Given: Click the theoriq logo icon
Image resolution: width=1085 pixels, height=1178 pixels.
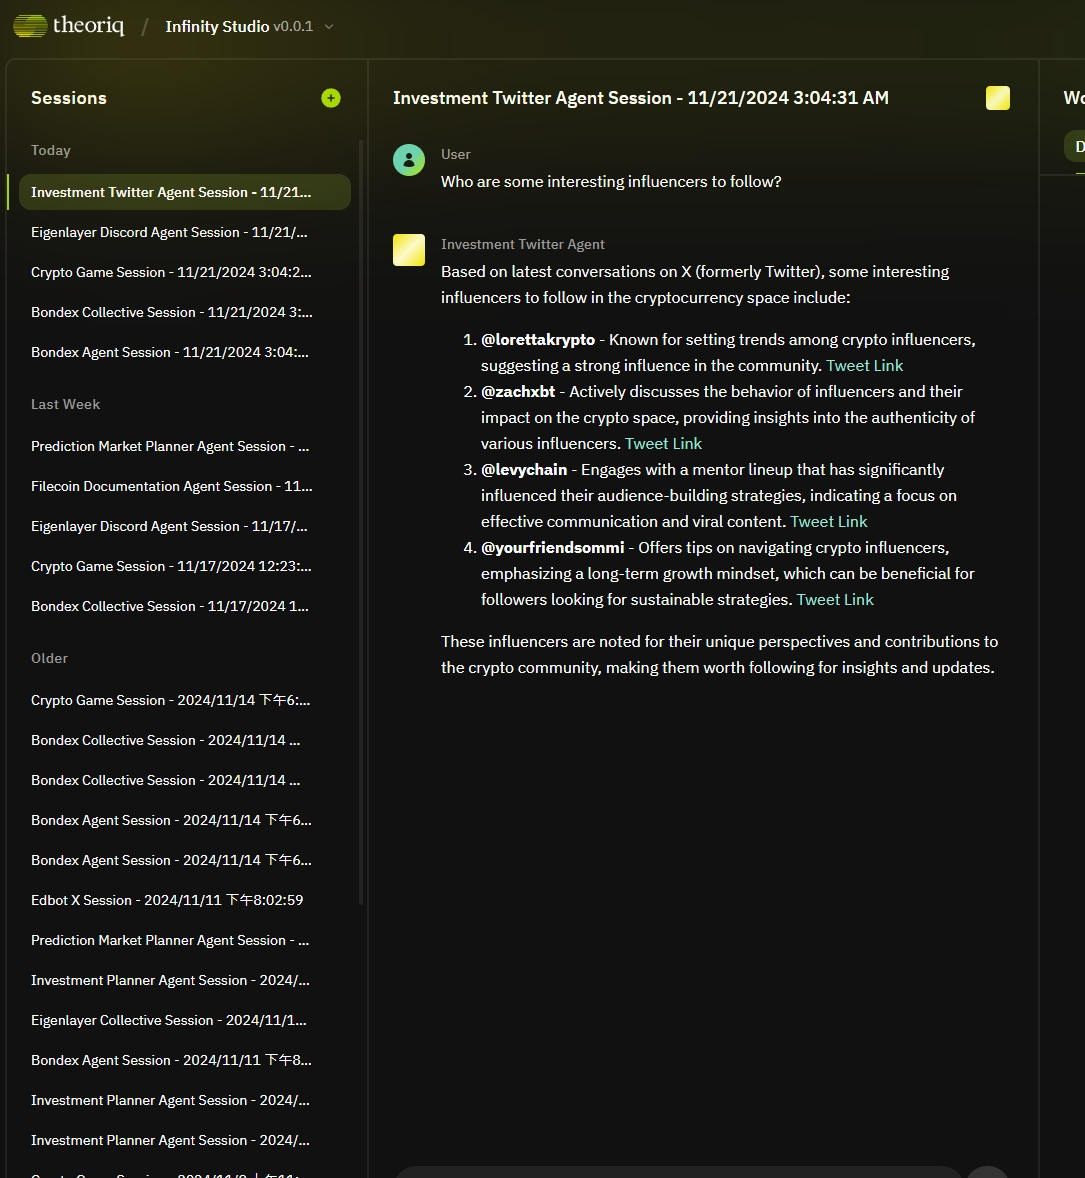Looking at the screenshot, I should click(x=30, y=26).
